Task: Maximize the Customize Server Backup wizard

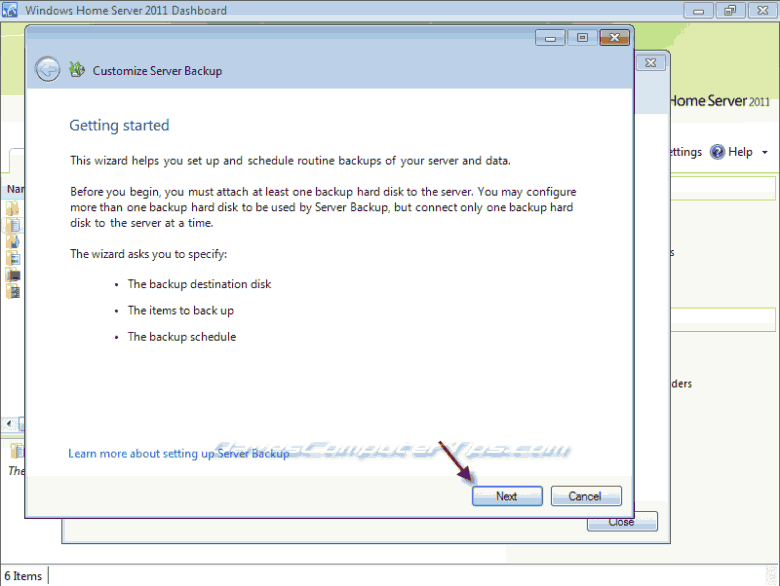Action: pyautogui.click(x=582, y=38)
